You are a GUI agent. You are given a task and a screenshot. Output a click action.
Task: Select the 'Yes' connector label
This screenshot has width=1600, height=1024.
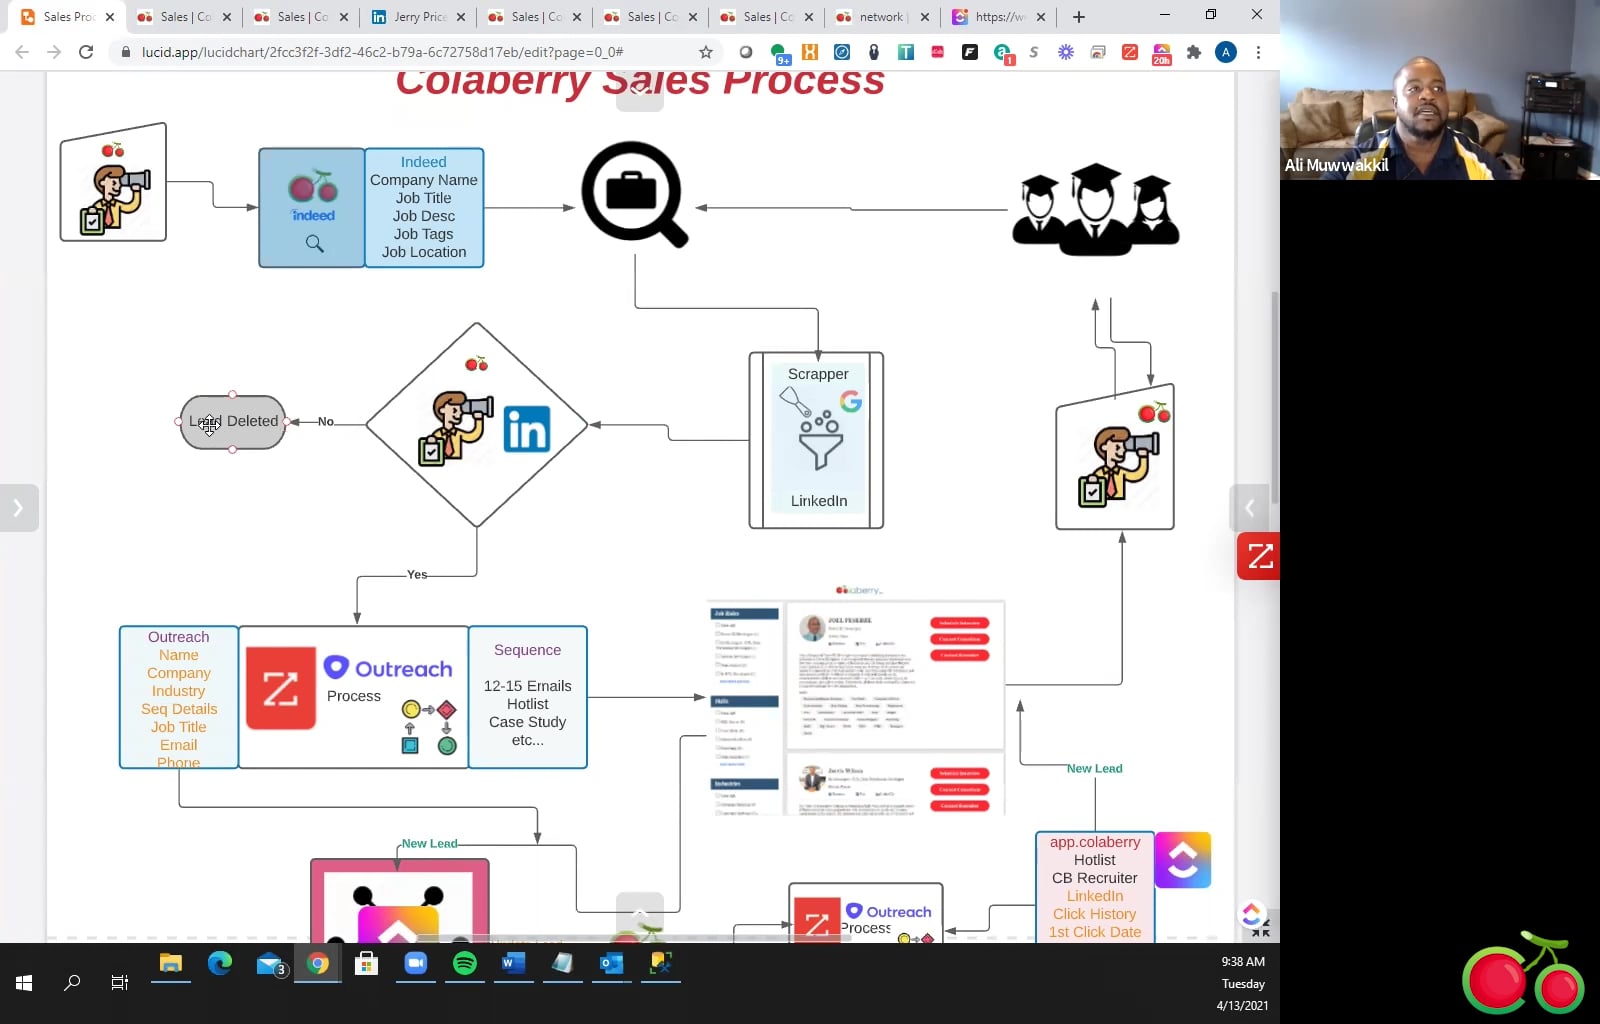[417, 575]
